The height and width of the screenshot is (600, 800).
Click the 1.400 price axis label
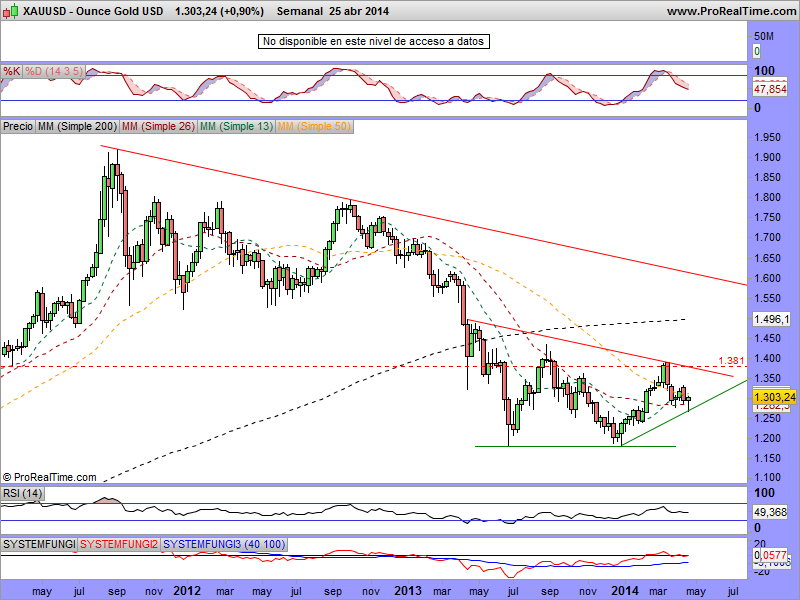click(767, 359)
